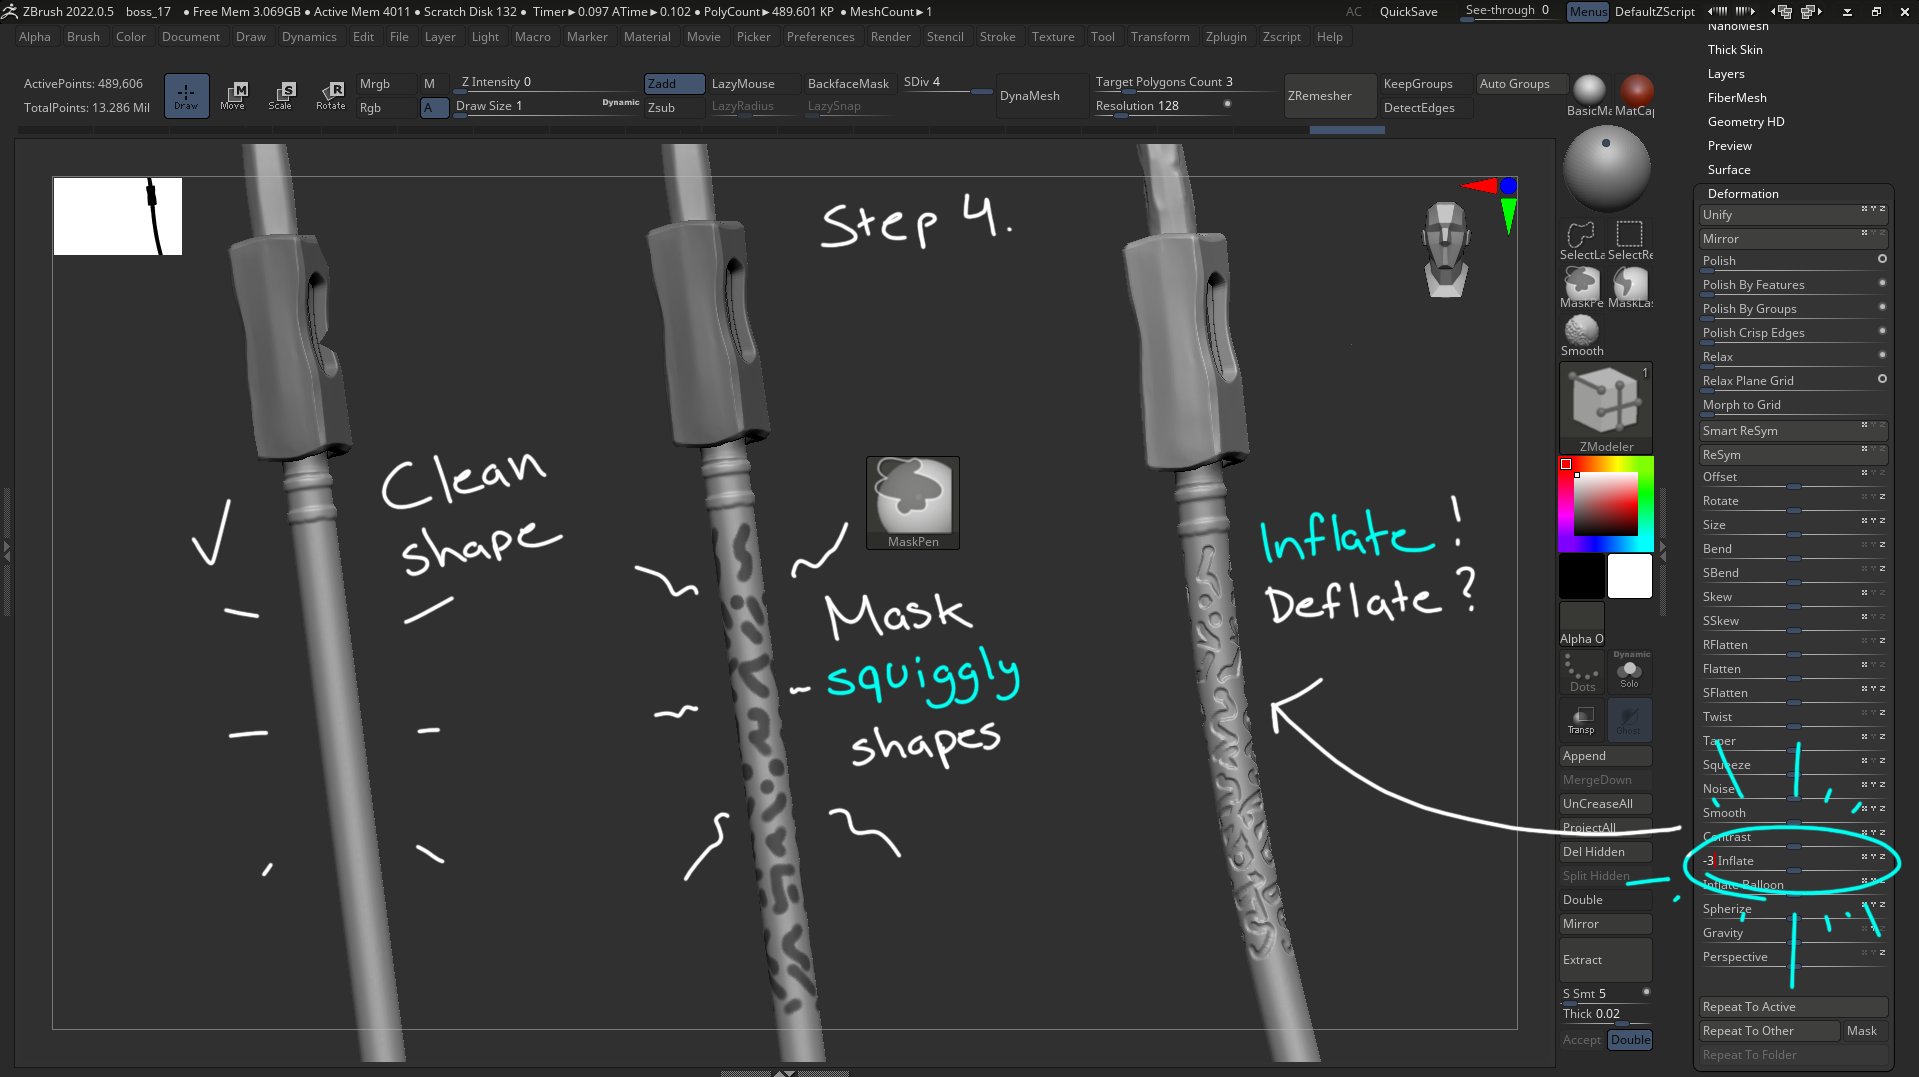This screenshot has width=1919, height=1077.
Task: Pick the ZModeler brush thumbnail
Action: 1605,405
